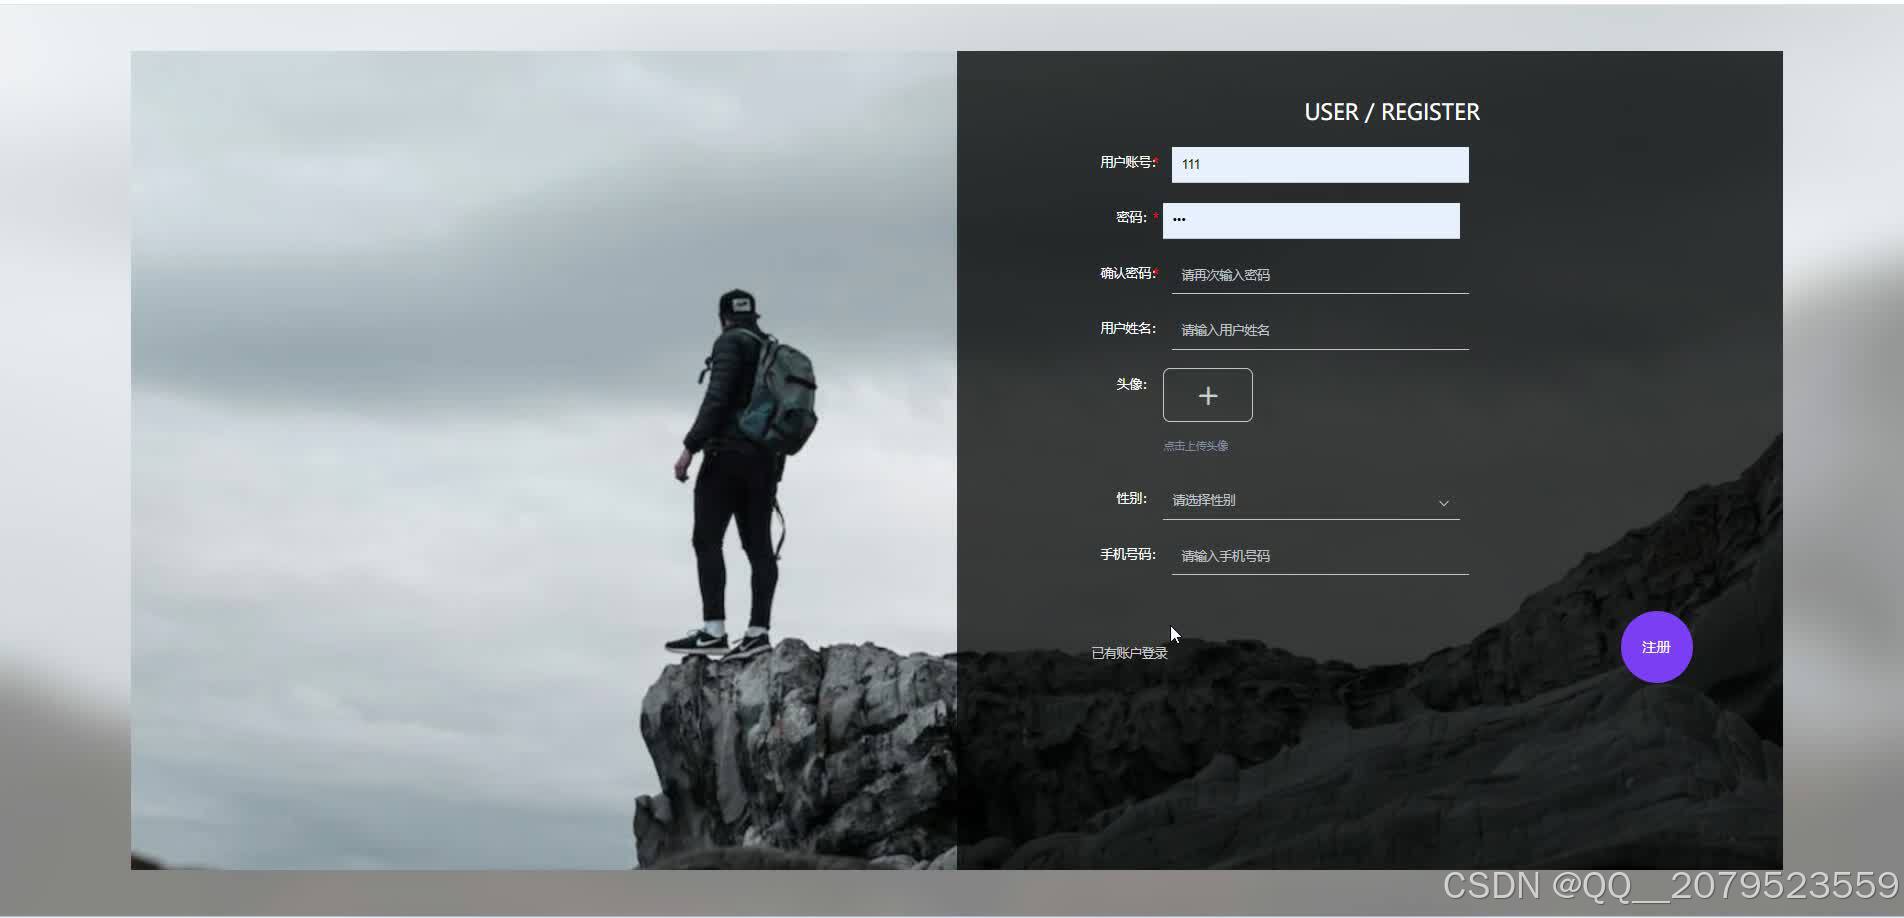The height and width of the screenshot is (918, 1904).
Task: Click the 性别 label text
Action: click(1131, 498)
